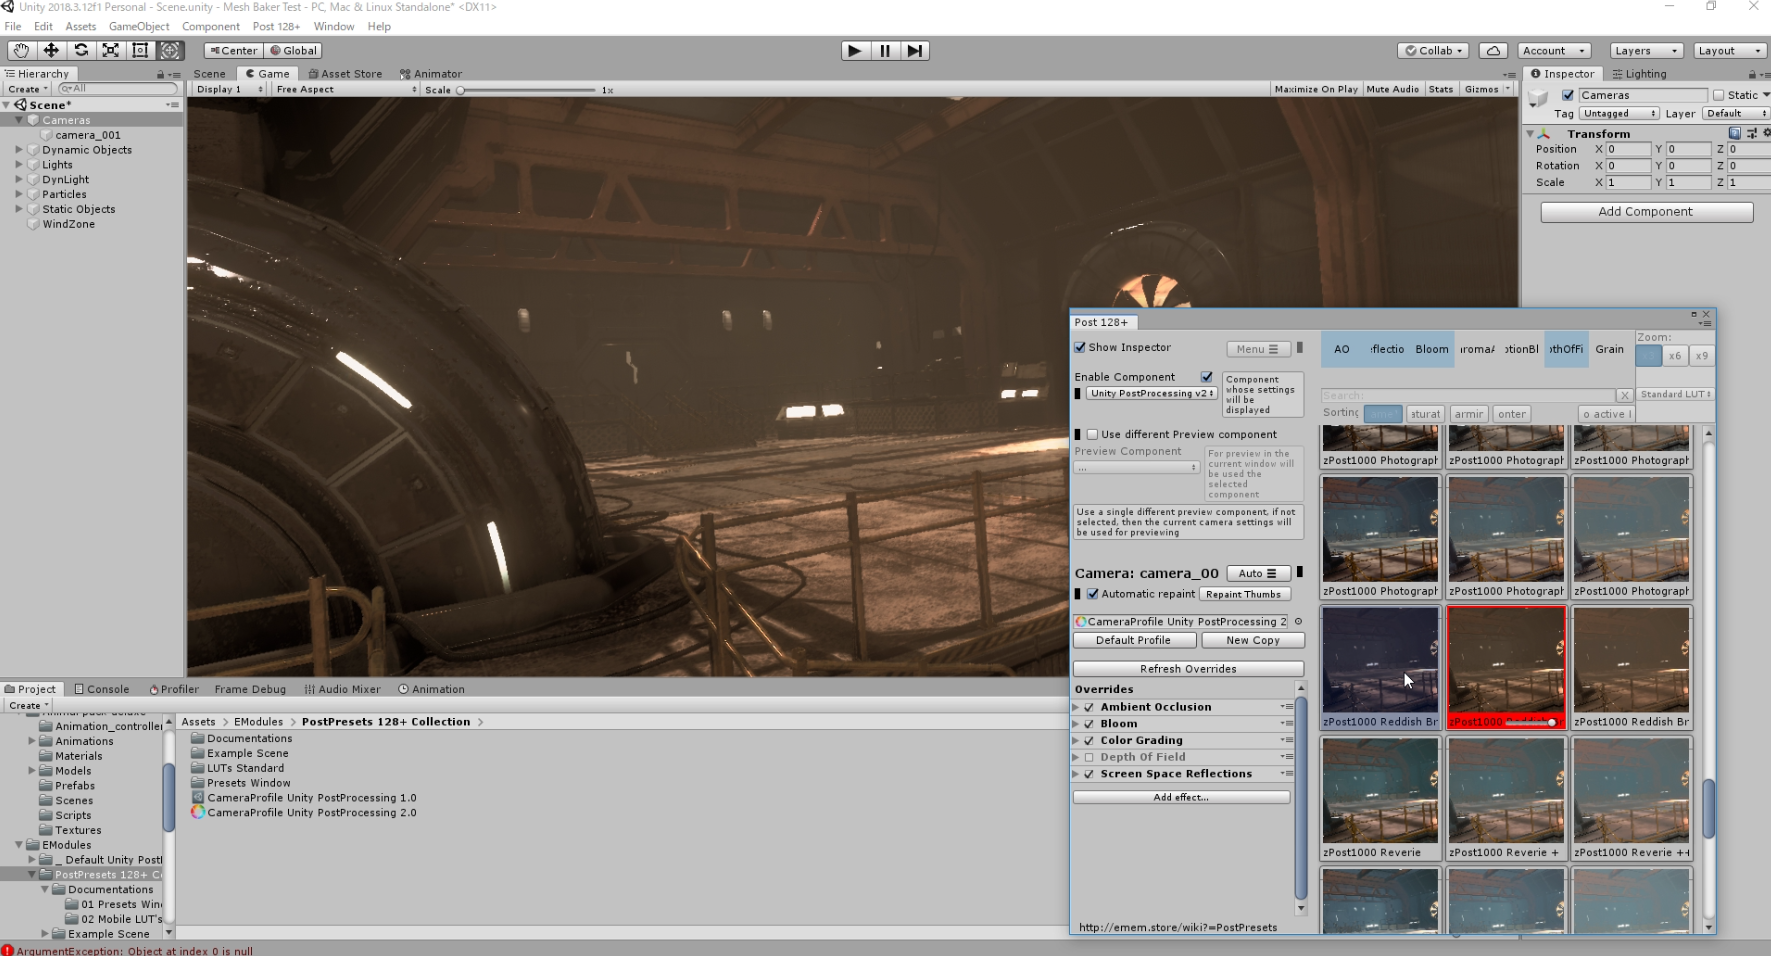Enable the Depth Of Field override
Screen dimensions: 1771x956
click(1089, 758)
